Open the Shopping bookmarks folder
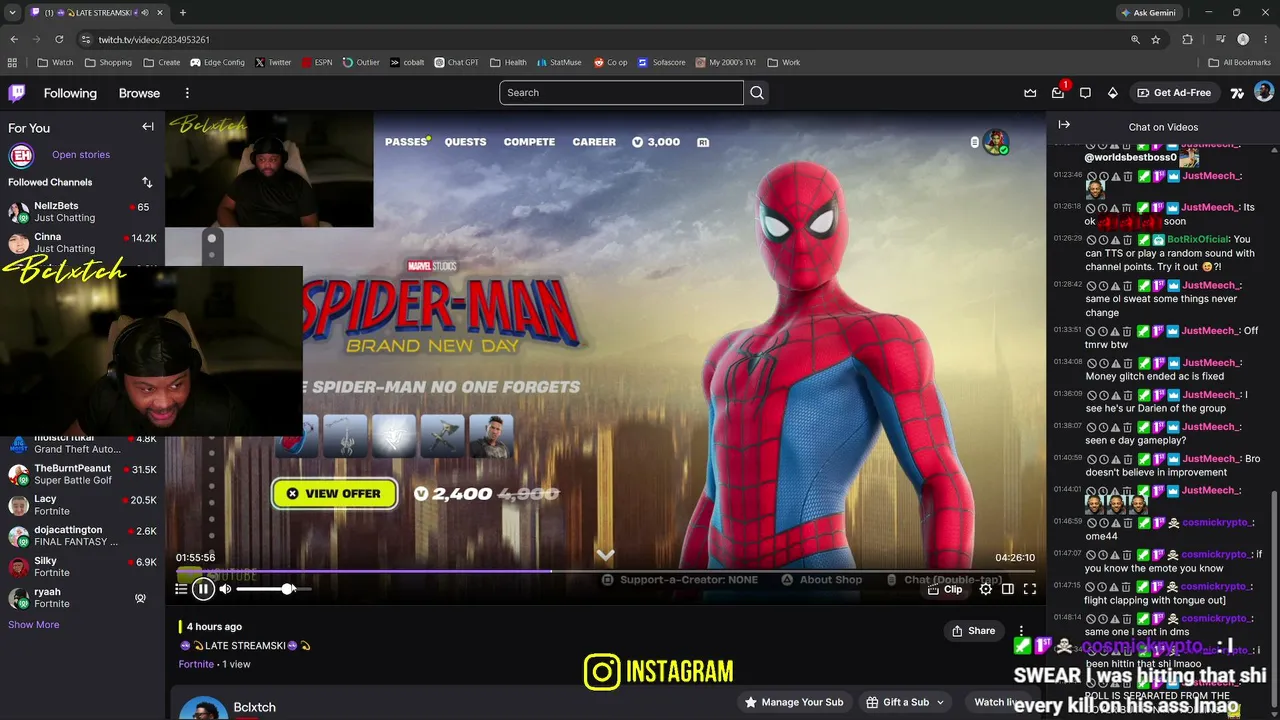 pos(109,62)
